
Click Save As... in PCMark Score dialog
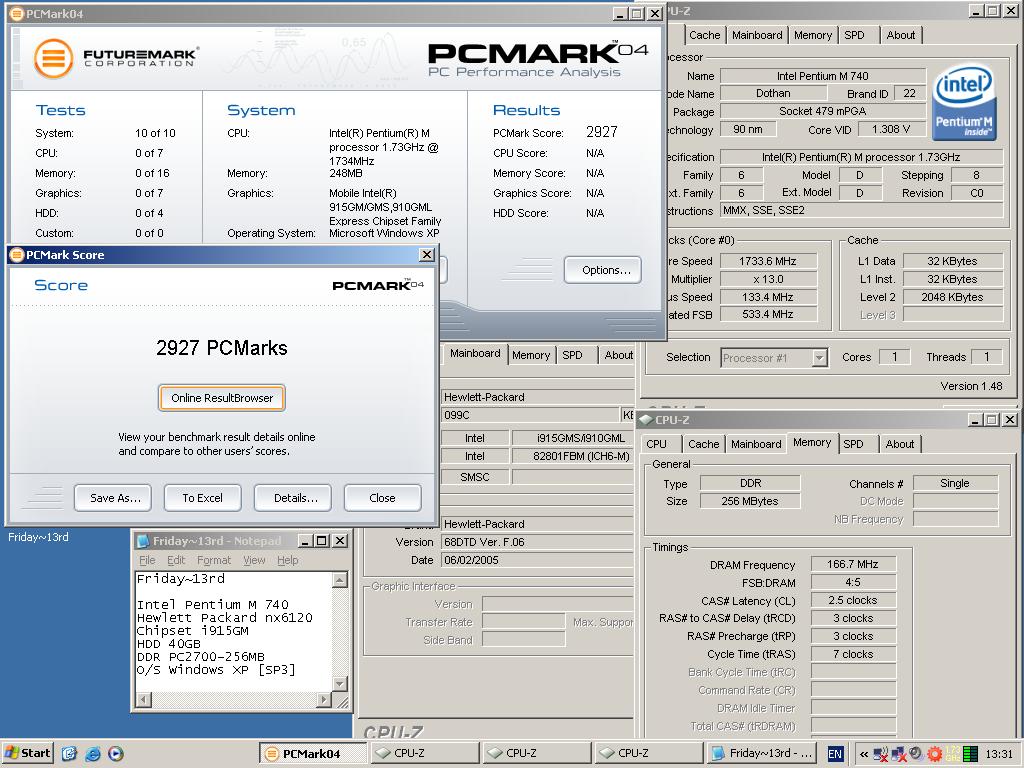113,498
